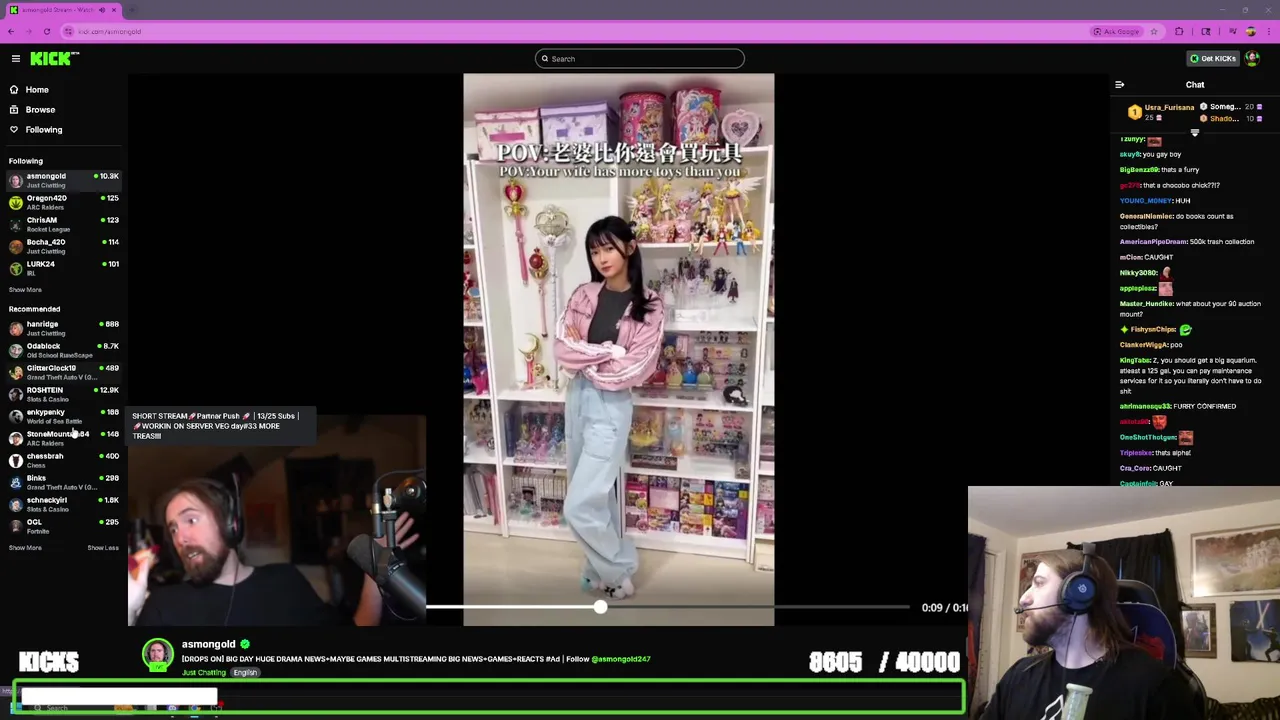Viewport: 1280px width, 720px height.
Task: Click Odablock avatar icon
Action: (16, 350)
